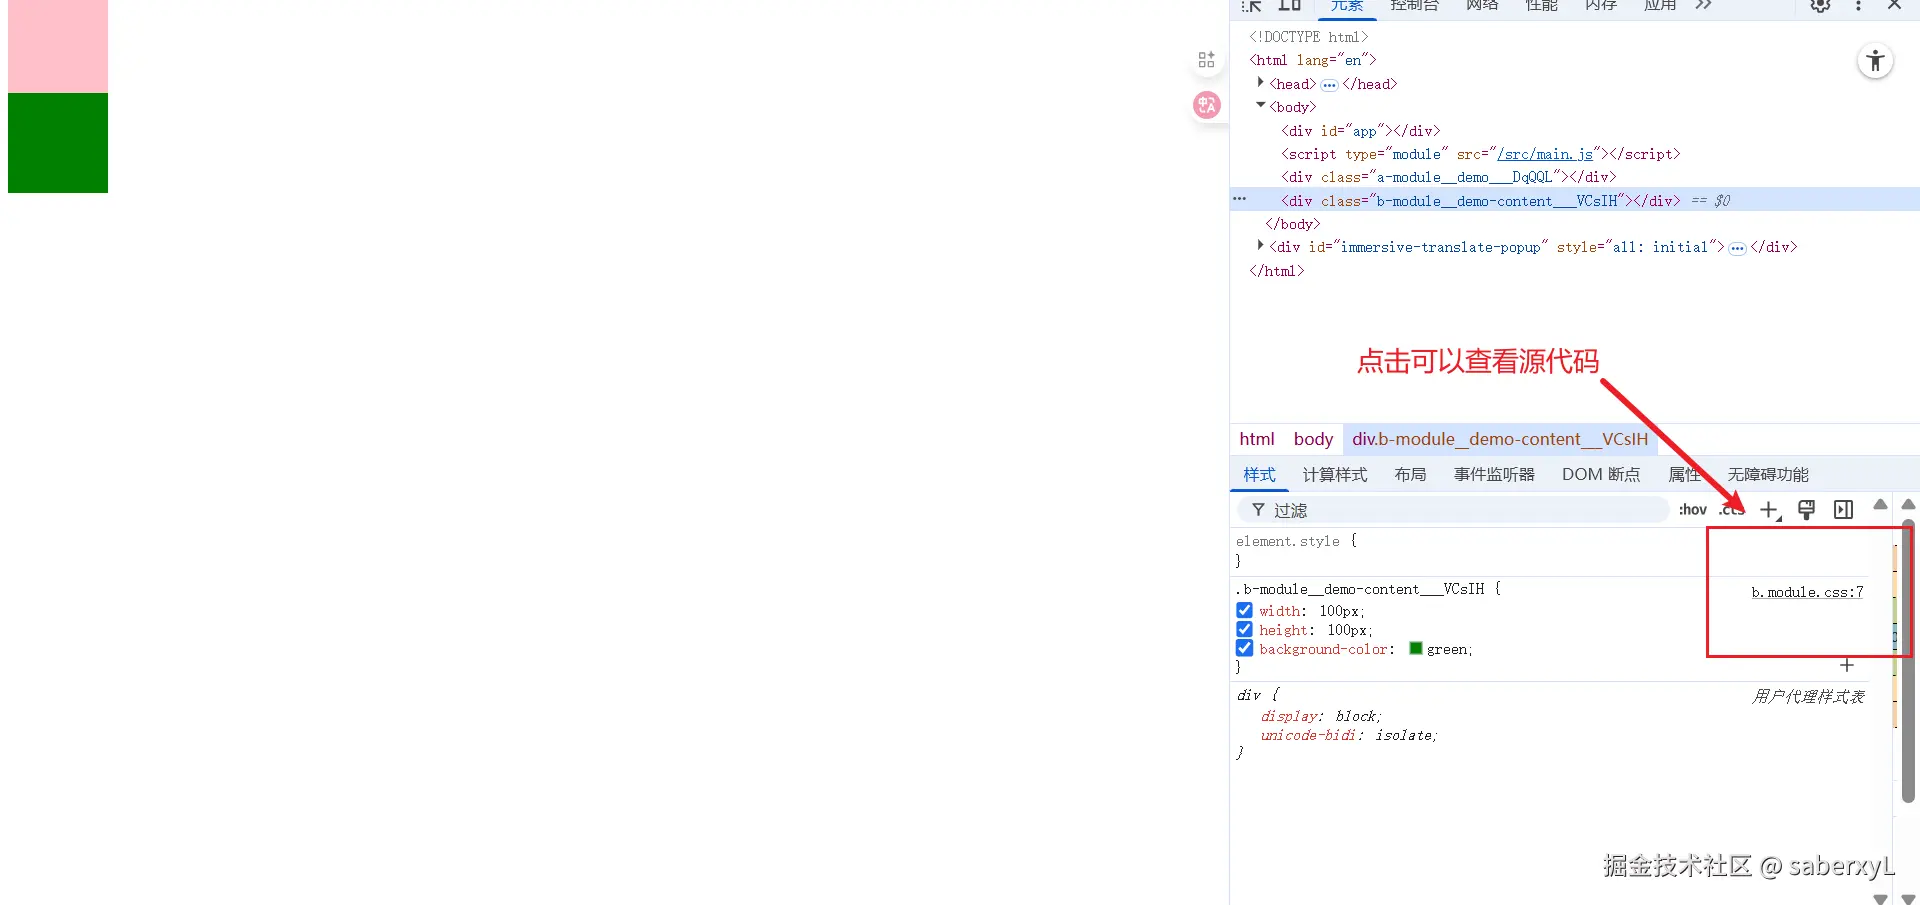The height and width of the screenshot is (905, 1920).
Task: Click the unicode-bidi: isolate declaration
Action: pyautogui.click(x=1349, y=735)
